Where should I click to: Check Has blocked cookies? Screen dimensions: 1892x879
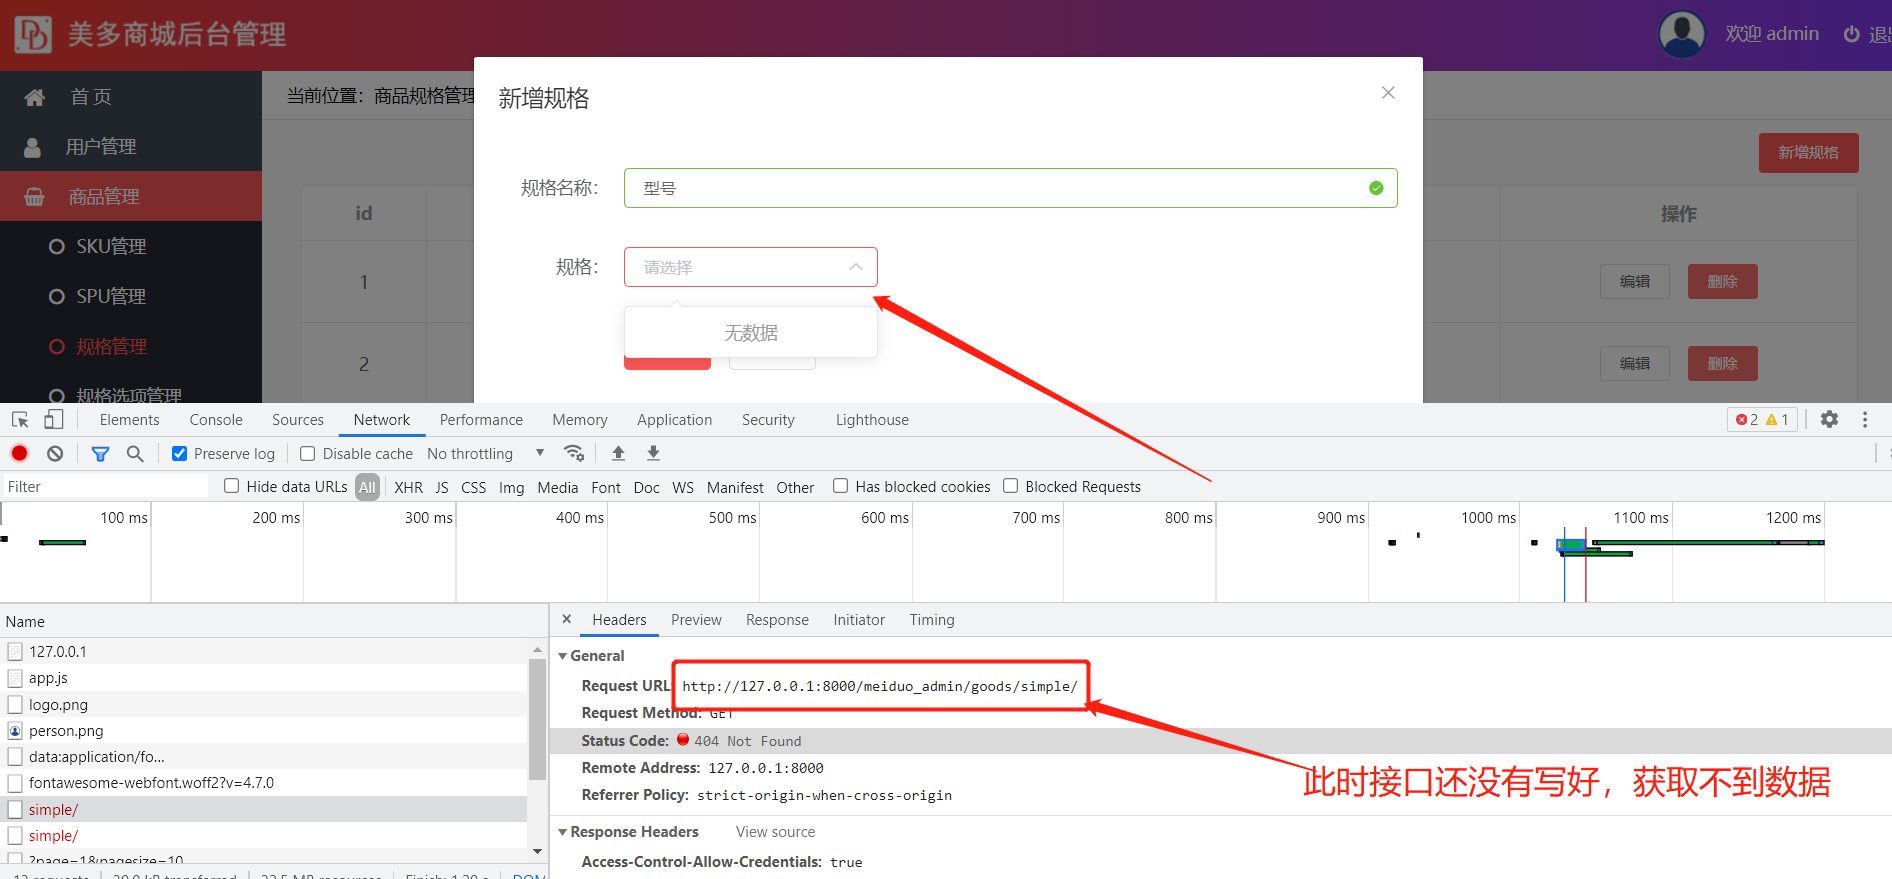[x=841, y=486]
